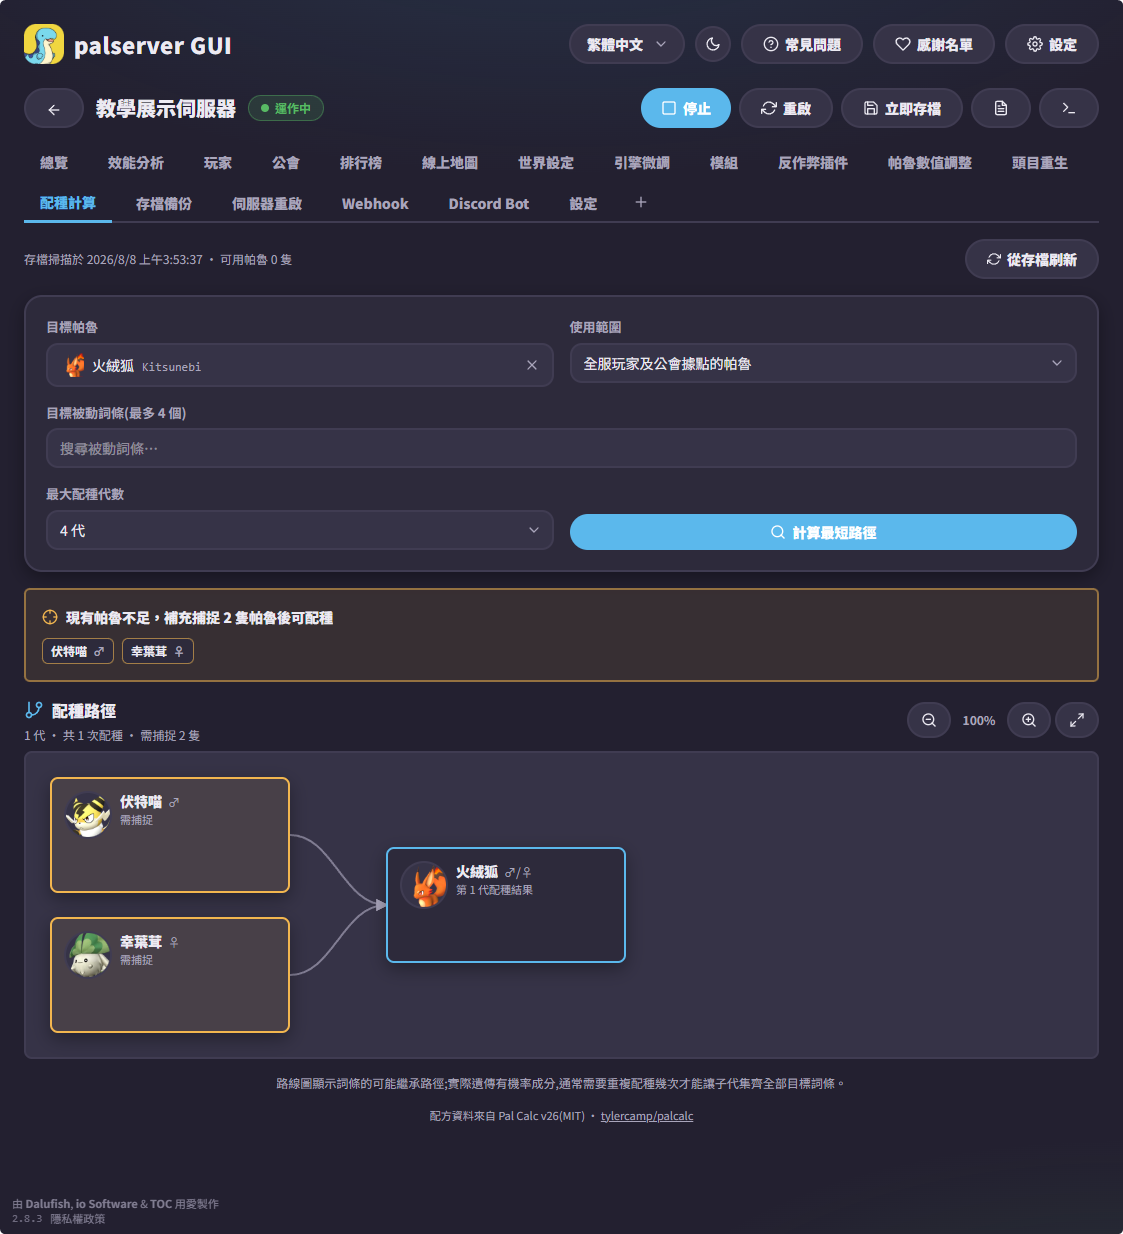Zoom out the breeding path diagram
This screenshot has width=1123, height=1234.
coord(929,720)
